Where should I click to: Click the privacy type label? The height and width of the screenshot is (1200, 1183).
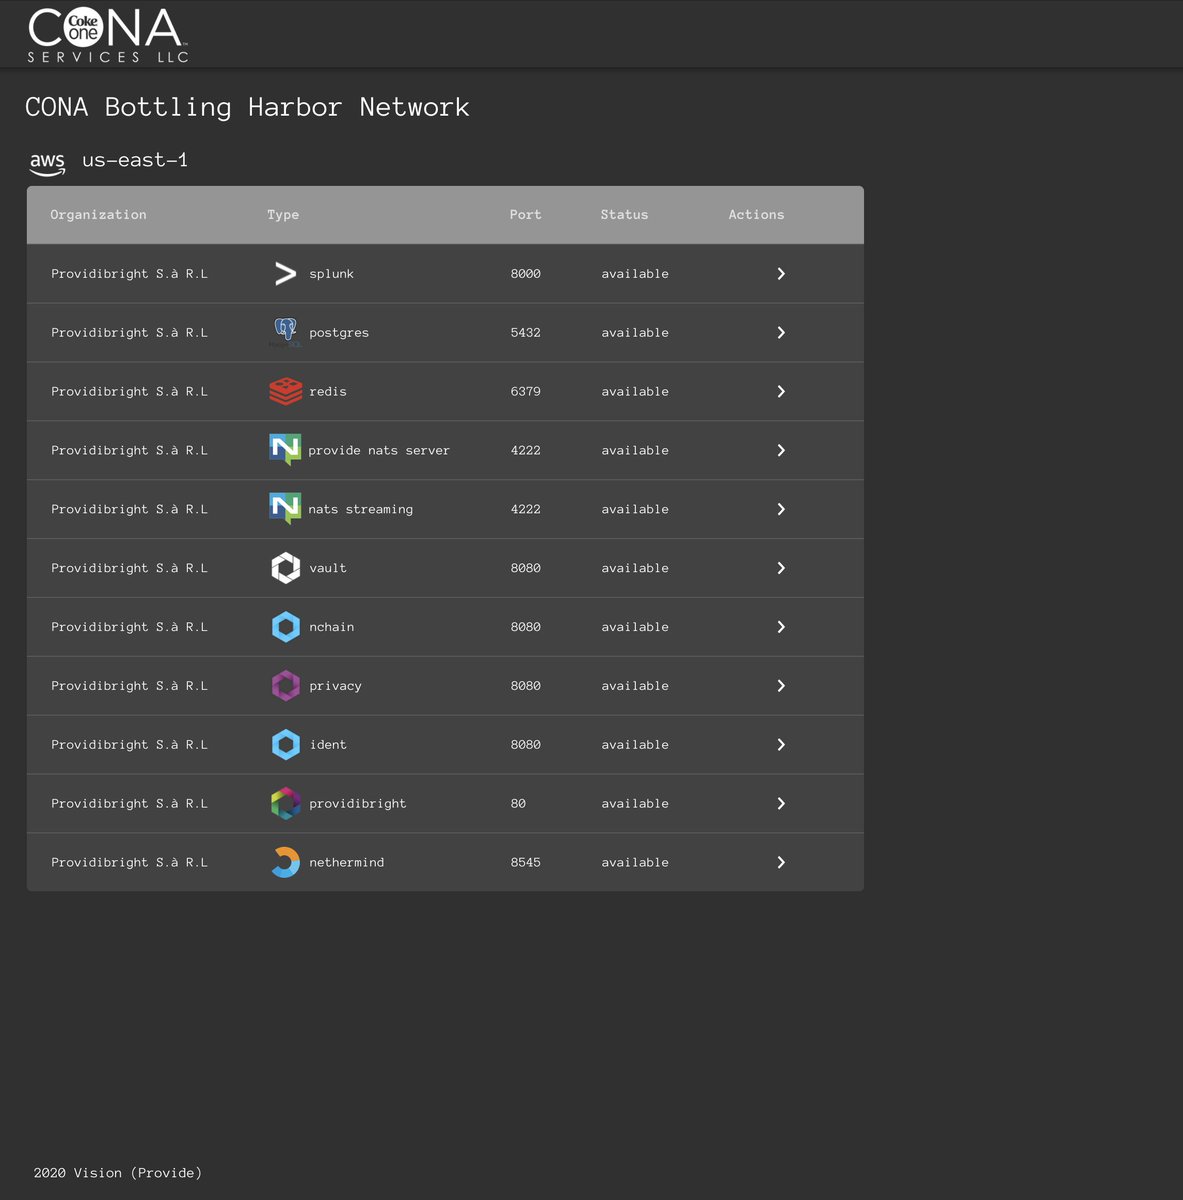(x=335, y=686)
